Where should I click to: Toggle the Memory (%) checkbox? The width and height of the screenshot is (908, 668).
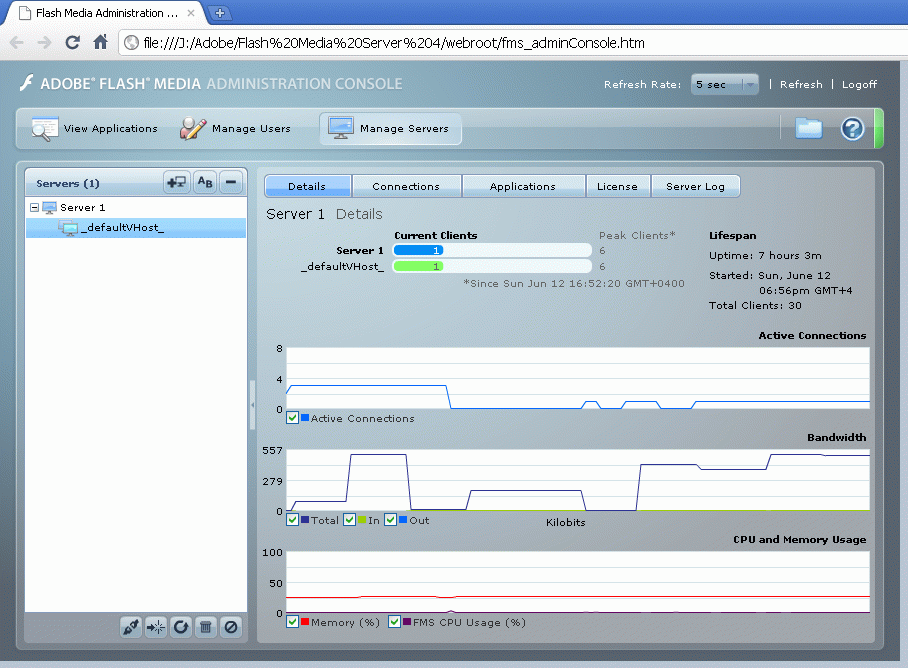[292, 621]
